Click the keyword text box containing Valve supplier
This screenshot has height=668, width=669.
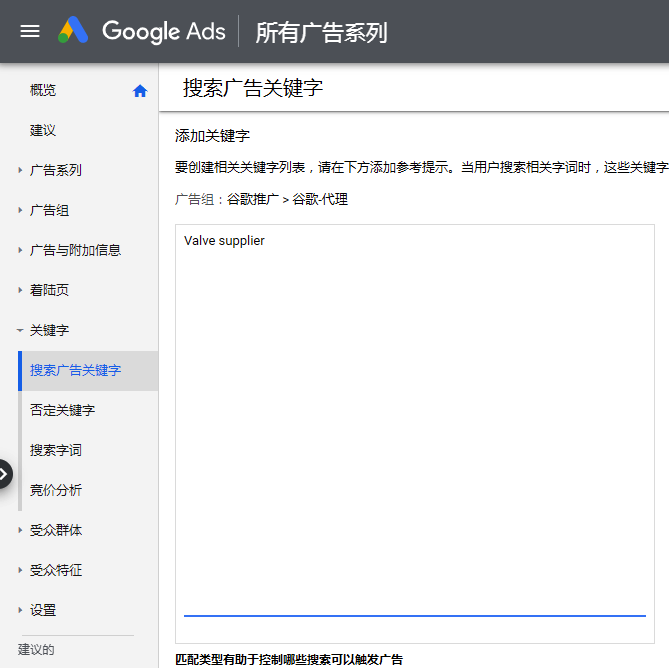[414, 420]
